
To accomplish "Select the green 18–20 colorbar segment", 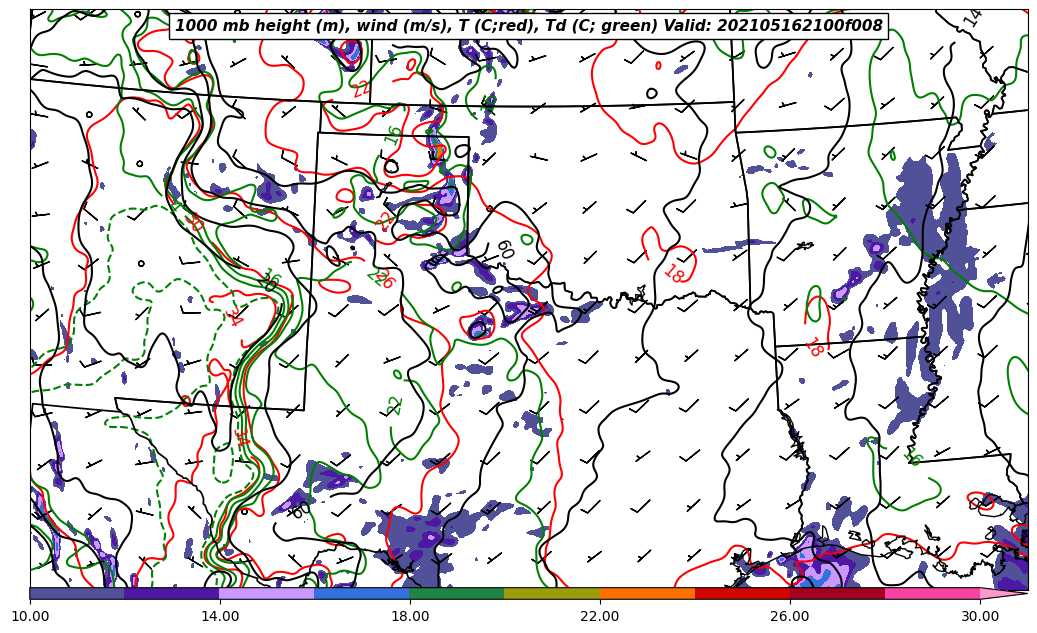I will coord(457,593).
